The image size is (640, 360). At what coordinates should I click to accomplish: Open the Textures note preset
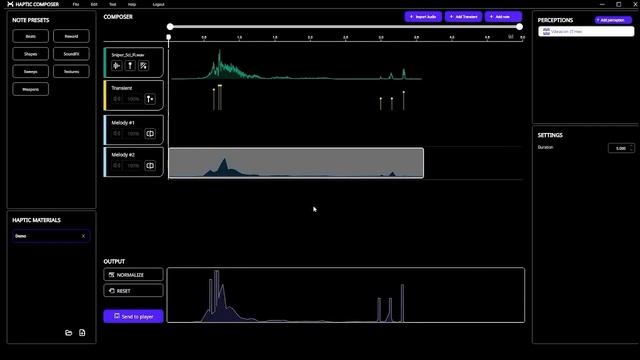[71, 71]
